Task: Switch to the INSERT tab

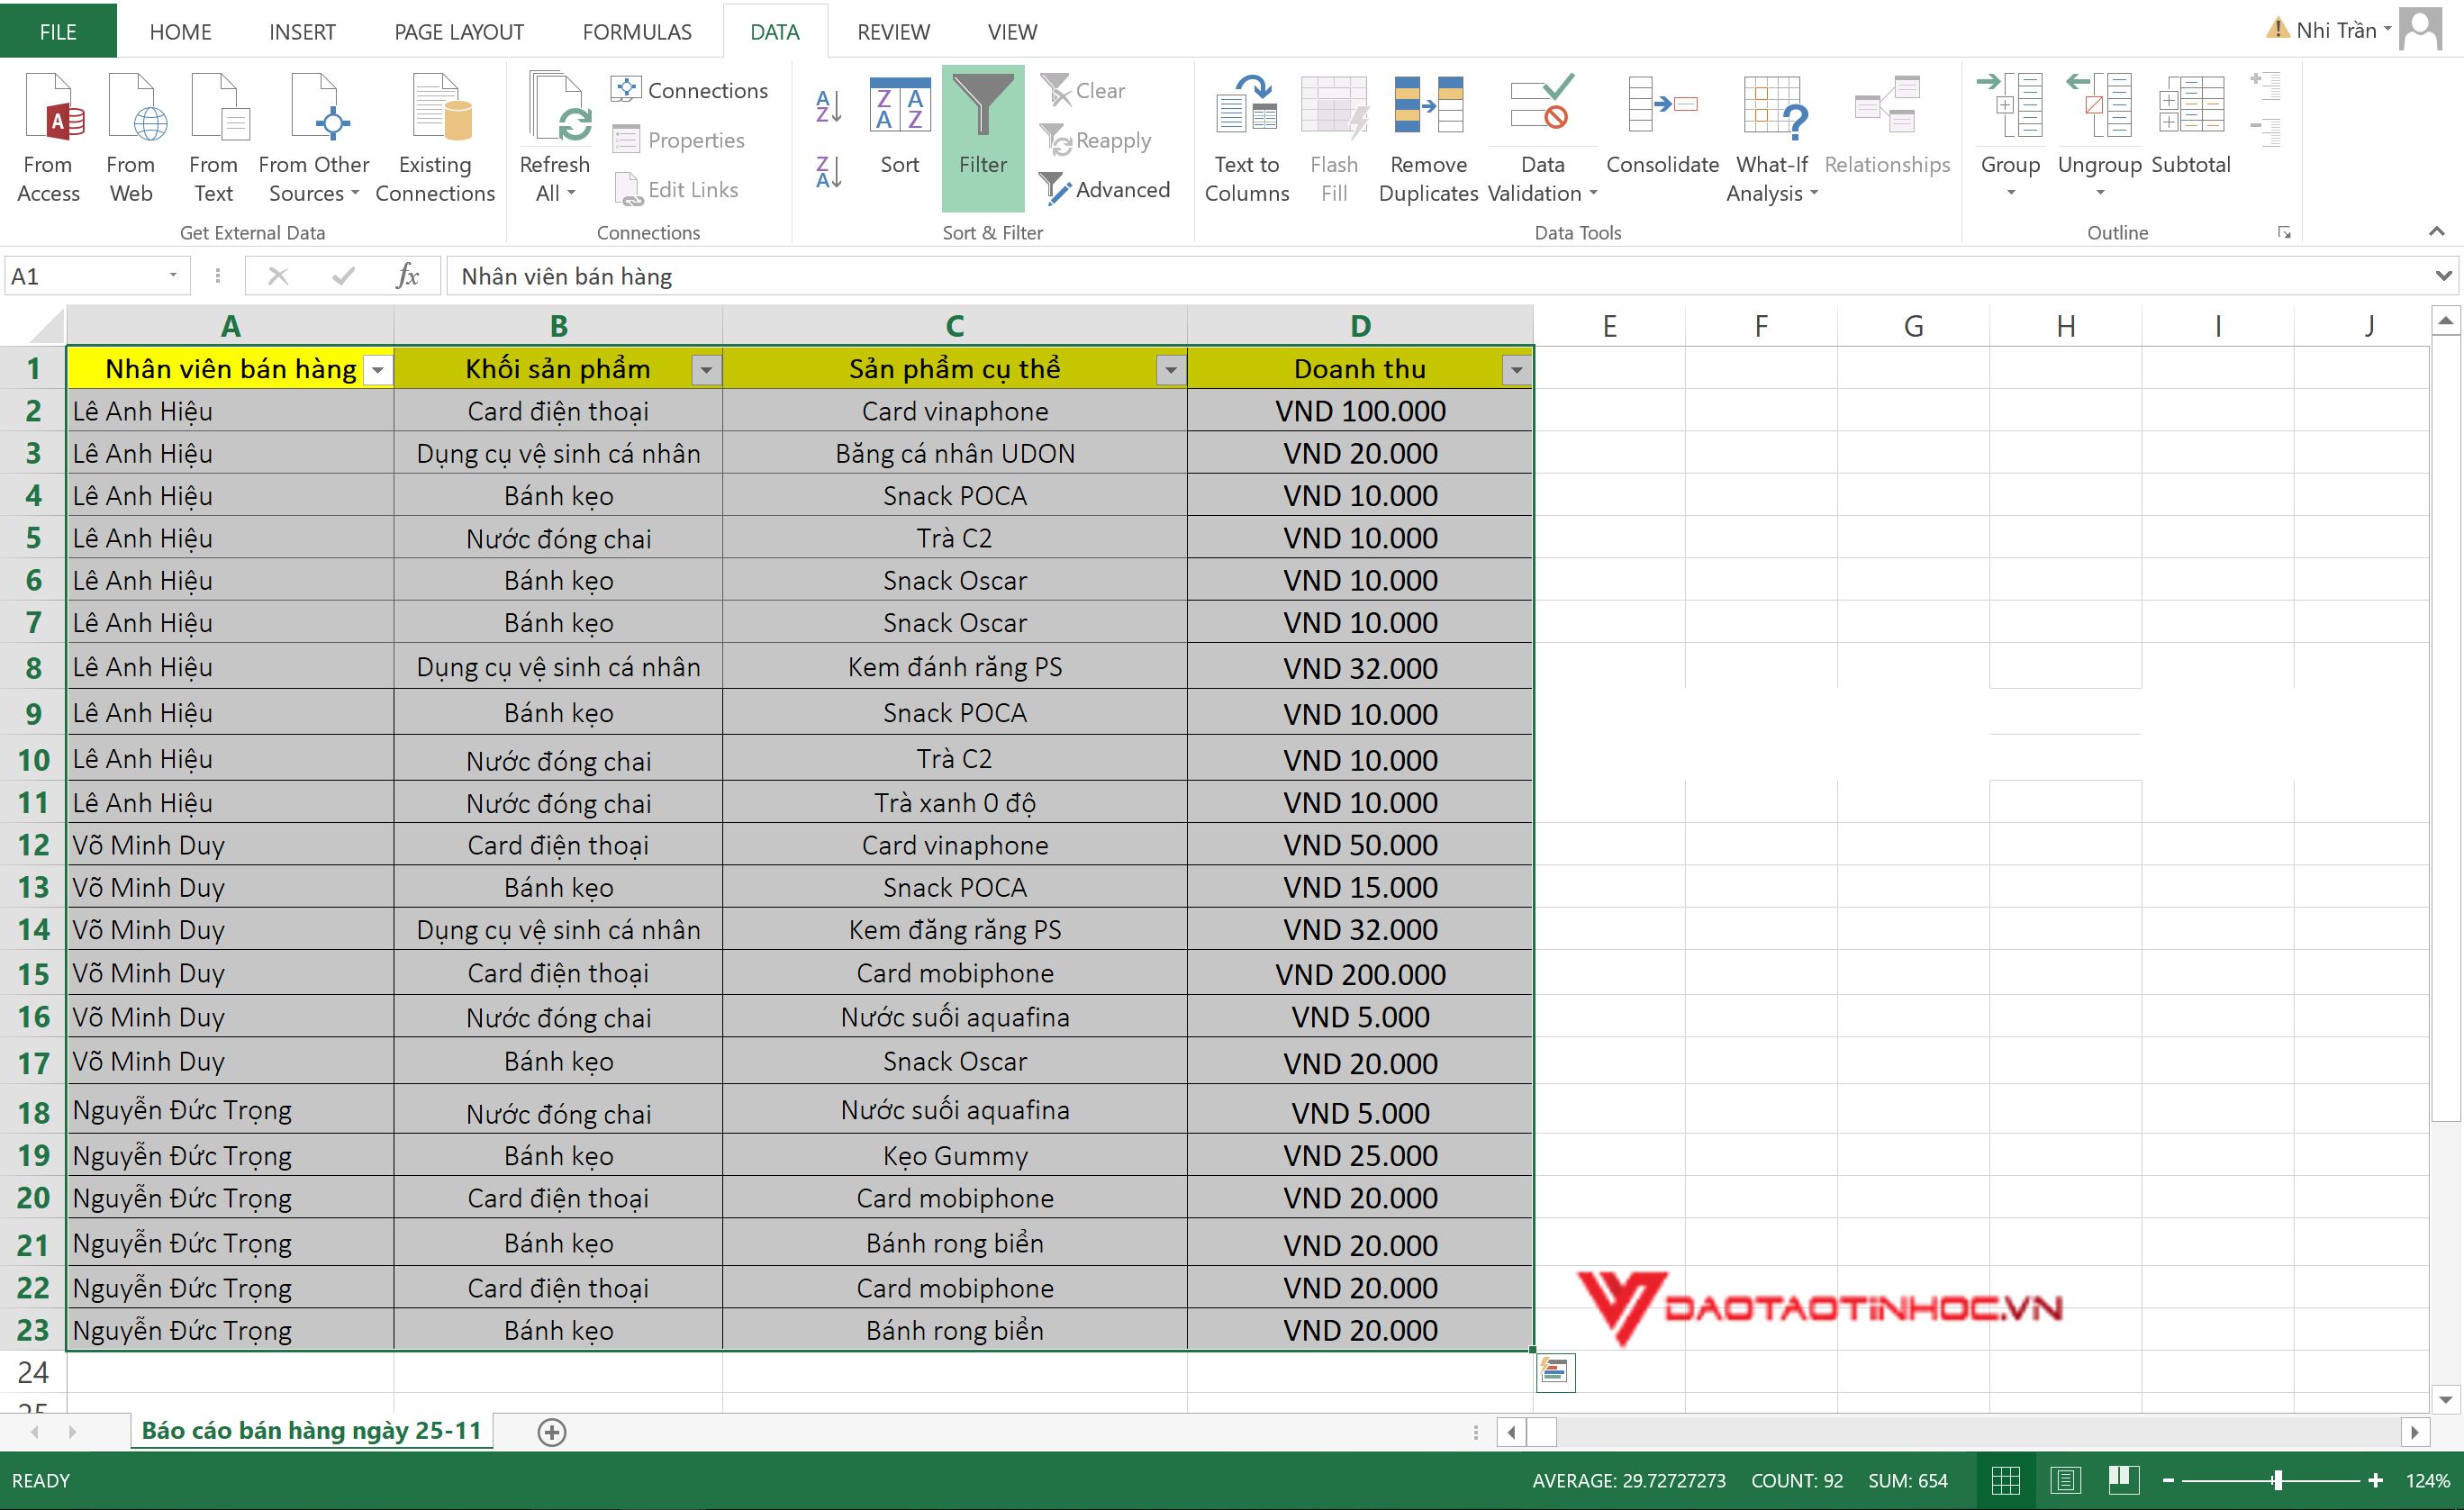Action: pos(302,32)
